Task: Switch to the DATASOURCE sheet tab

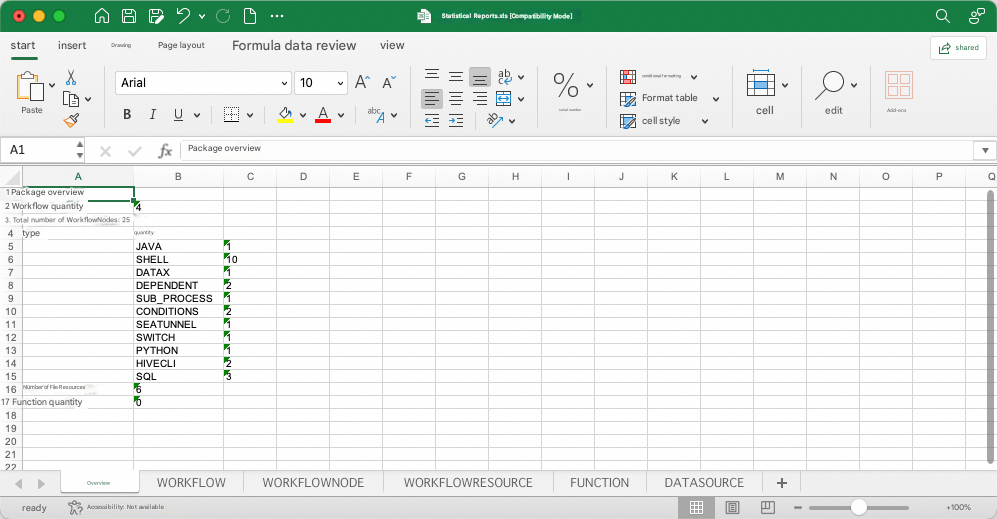Action: point(704,483)
